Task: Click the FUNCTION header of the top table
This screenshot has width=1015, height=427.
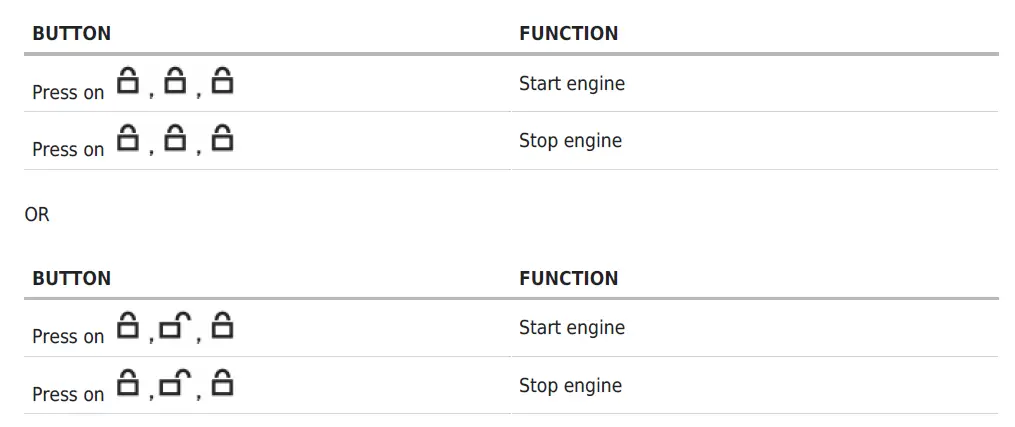Action: tap(568, 34)
